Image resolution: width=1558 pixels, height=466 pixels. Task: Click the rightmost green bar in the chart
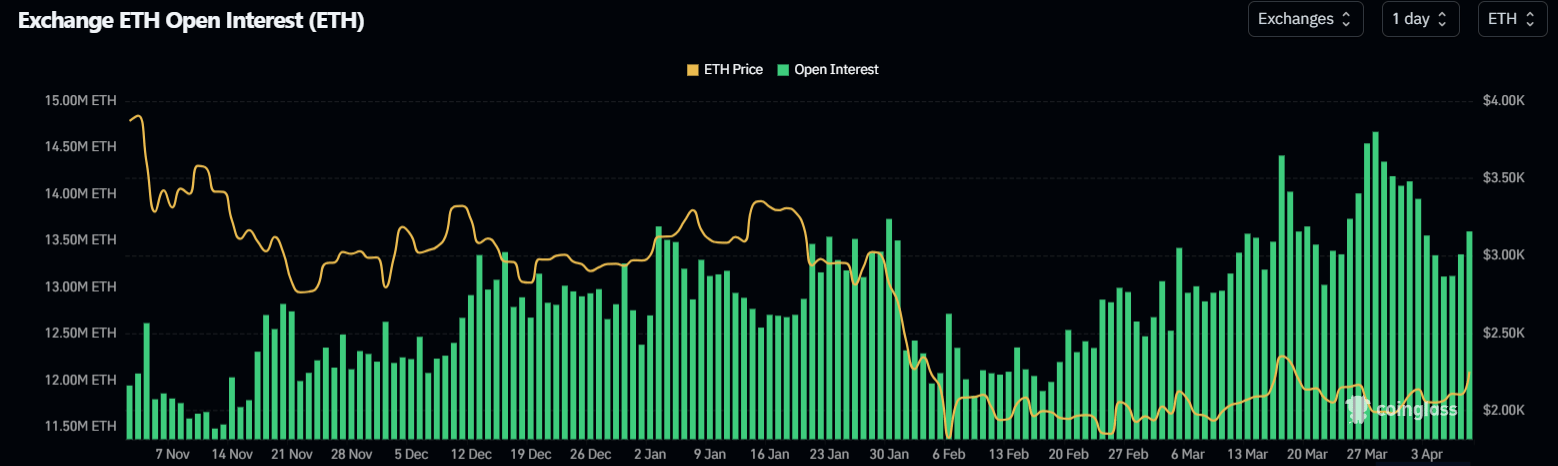tap(1469, 335)
